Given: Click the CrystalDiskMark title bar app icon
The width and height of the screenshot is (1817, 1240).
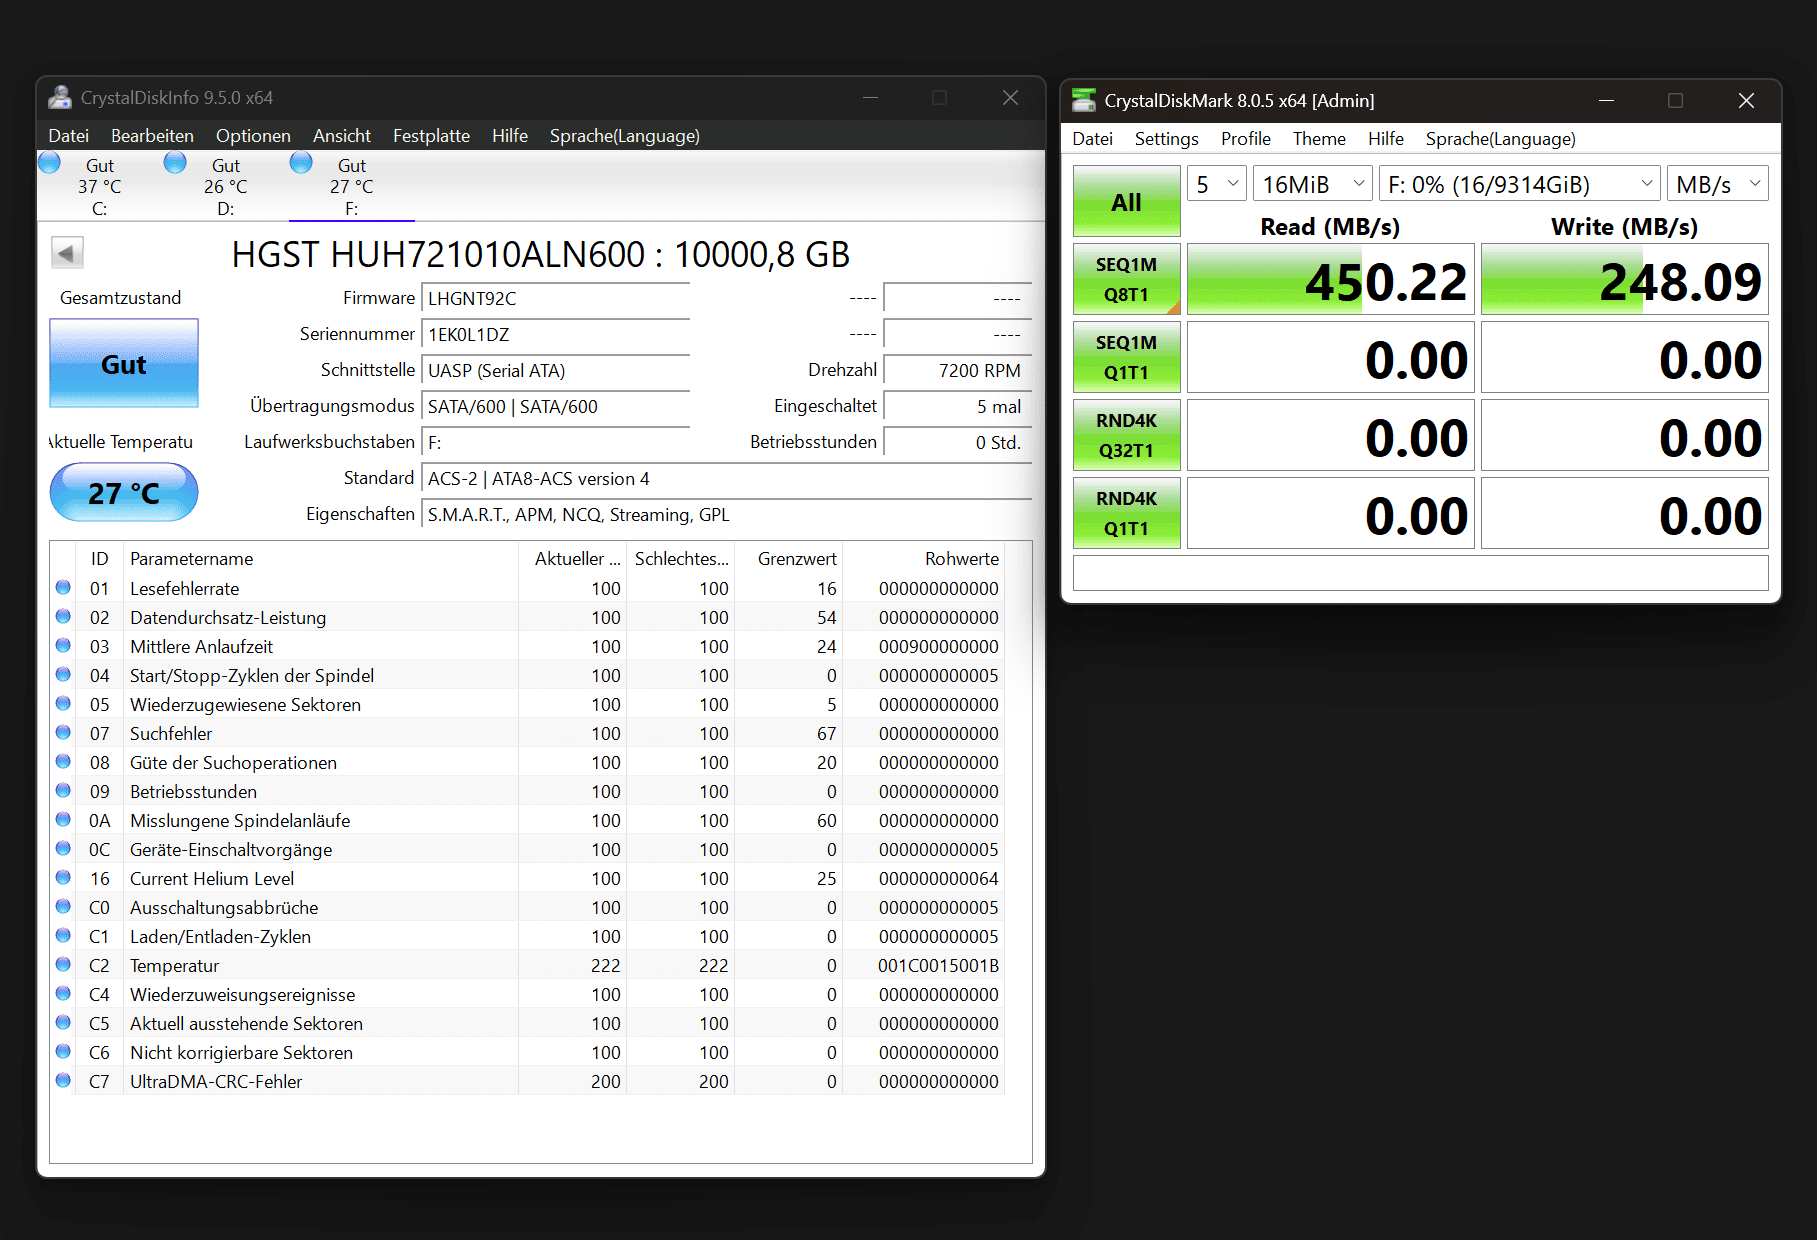Looking at the screenshot, I should (x=1084, y=100).
